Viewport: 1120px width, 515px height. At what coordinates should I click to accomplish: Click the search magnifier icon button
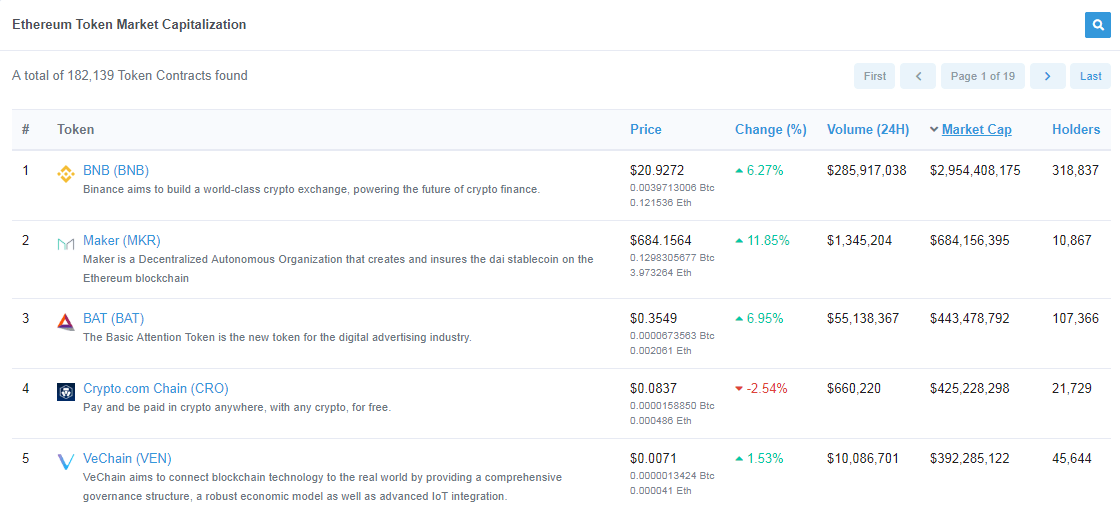click(x=1097, y=25)
